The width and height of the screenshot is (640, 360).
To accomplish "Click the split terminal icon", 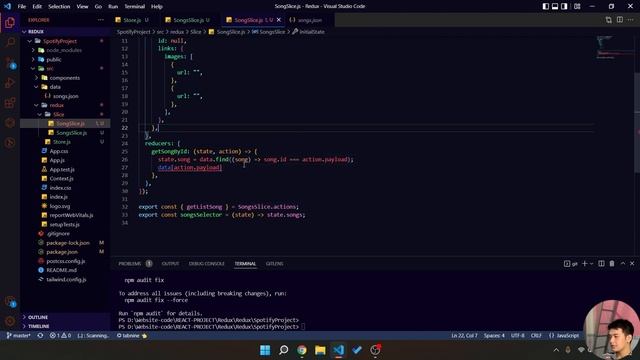I will 601,264.
